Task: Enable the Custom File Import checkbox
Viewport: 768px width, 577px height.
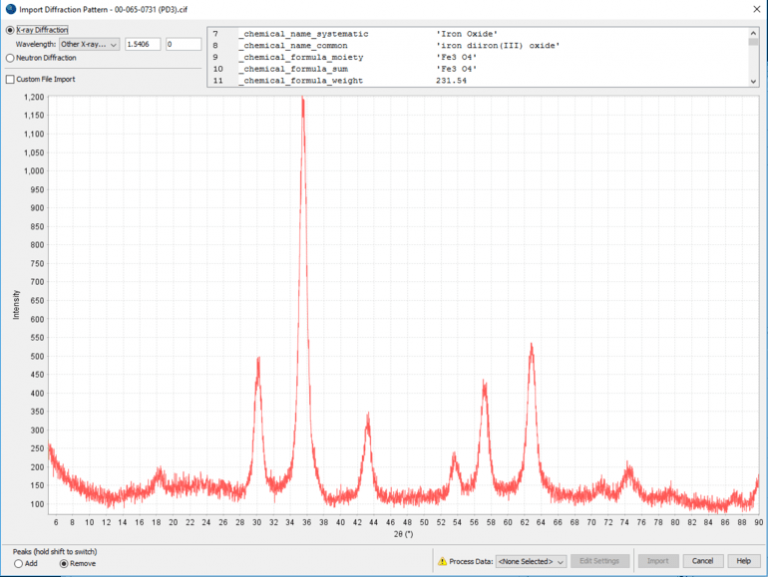Action: (x=10, y=79)
